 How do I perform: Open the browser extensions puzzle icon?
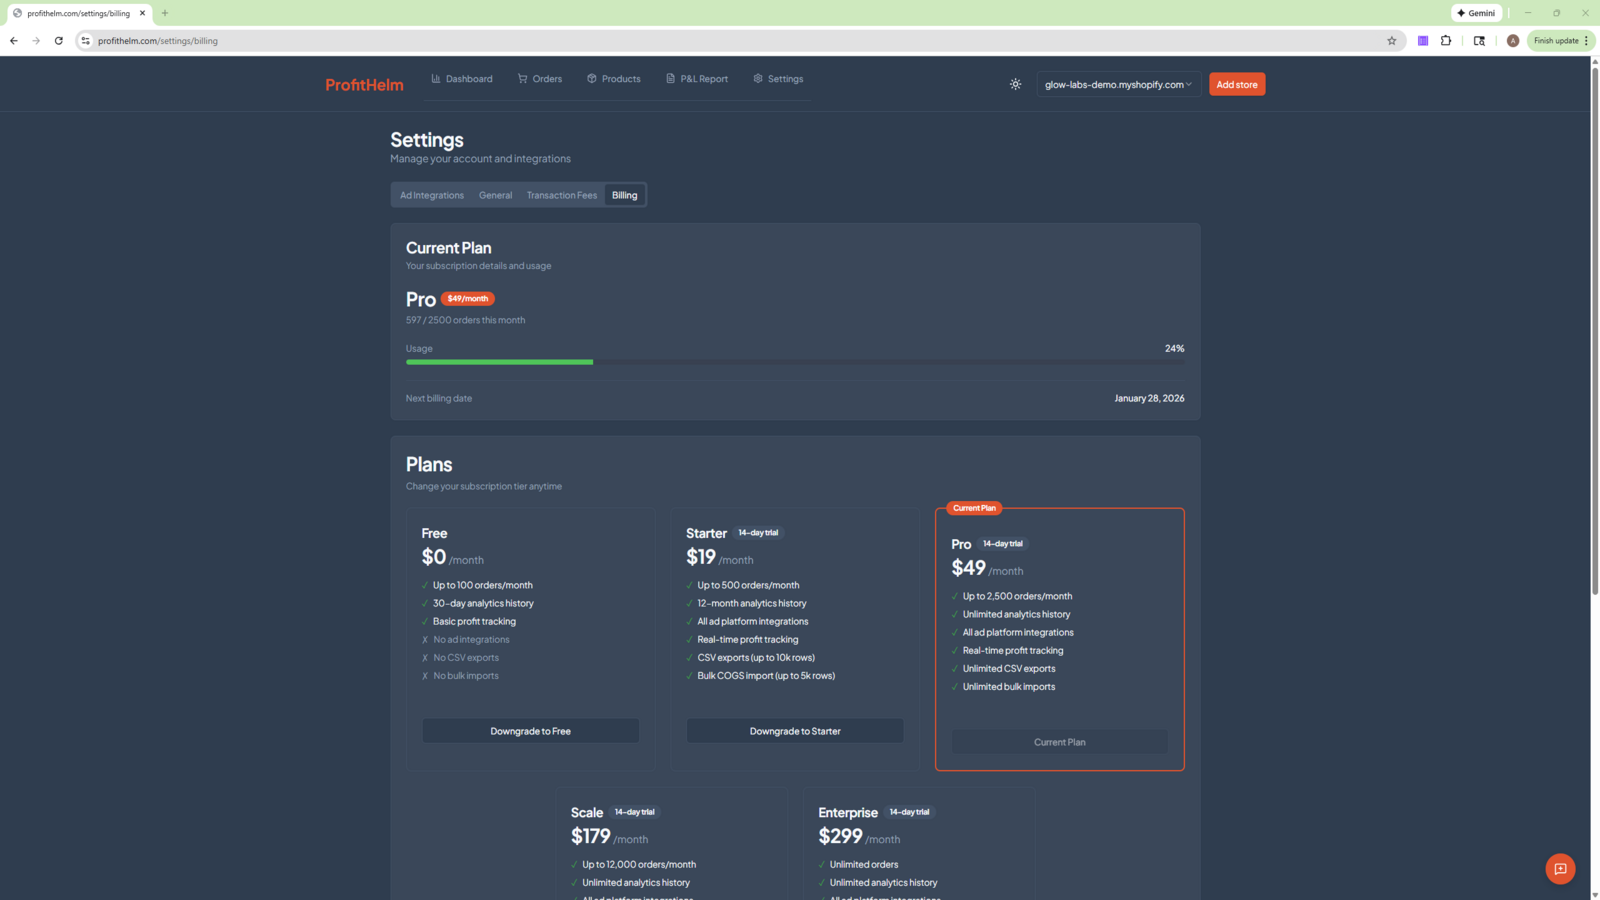pyautogui.click(x=1446, y=41)
